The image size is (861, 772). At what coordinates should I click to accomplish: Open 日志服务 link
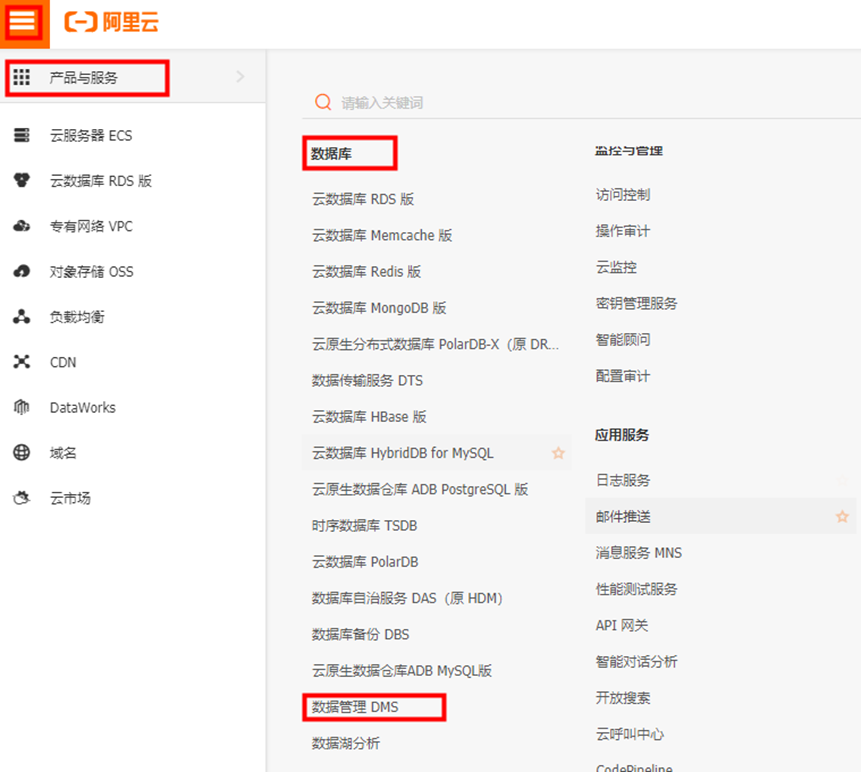(x=623, y=480)
